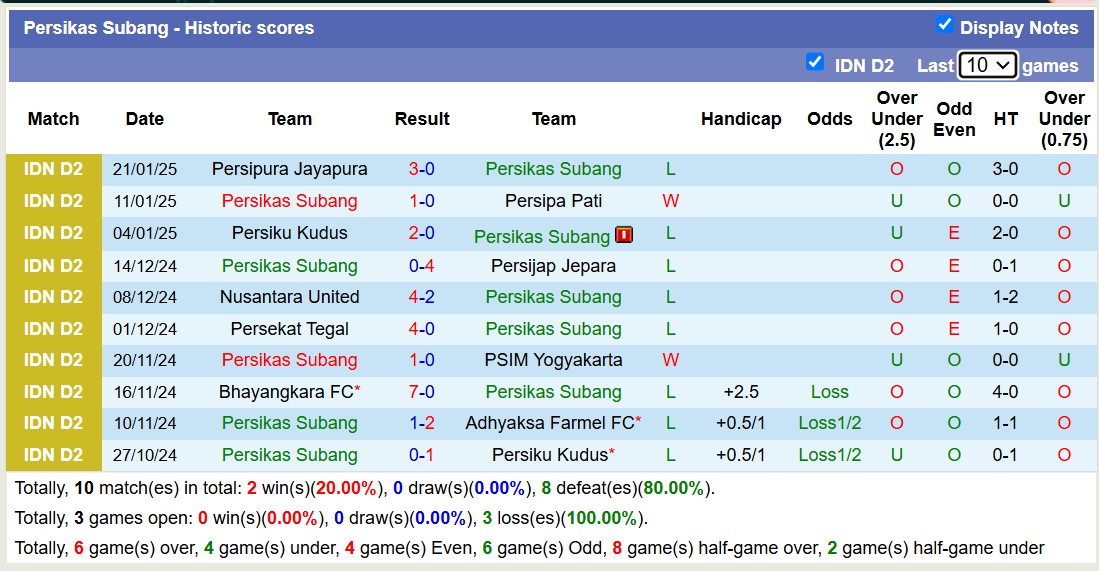Click the asterisk beside Adhyaksa Farmel FC
Image resolution: width=1099 pixels, height=571 pixels.
click(639, 421)
